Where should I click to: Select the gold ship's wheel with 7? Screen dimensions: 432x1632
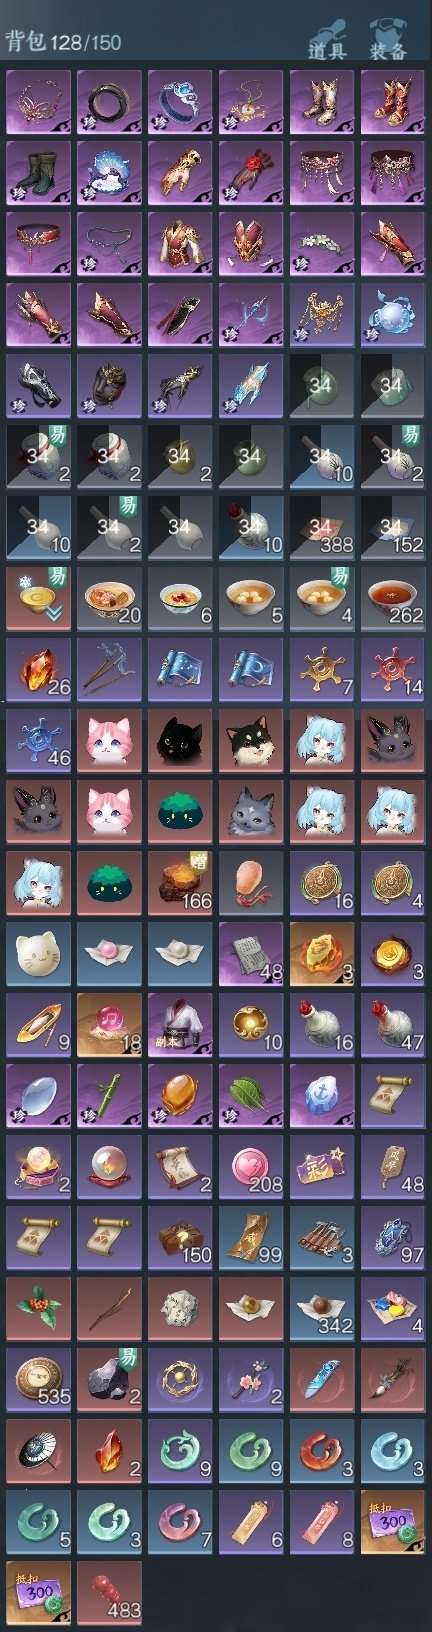point(323,669)
